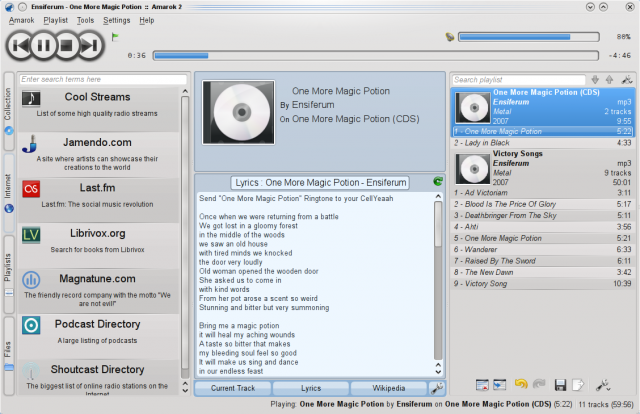Image resolution: width=640 pixels, height=414 pixels.
Task: Open the Playlist menu
Action: (x=55, y=20)
